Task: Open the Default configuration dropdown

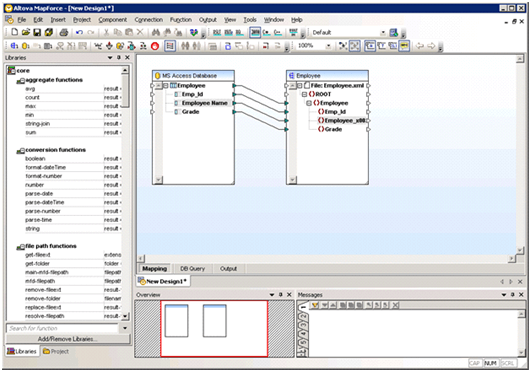Action: [383, 33]
